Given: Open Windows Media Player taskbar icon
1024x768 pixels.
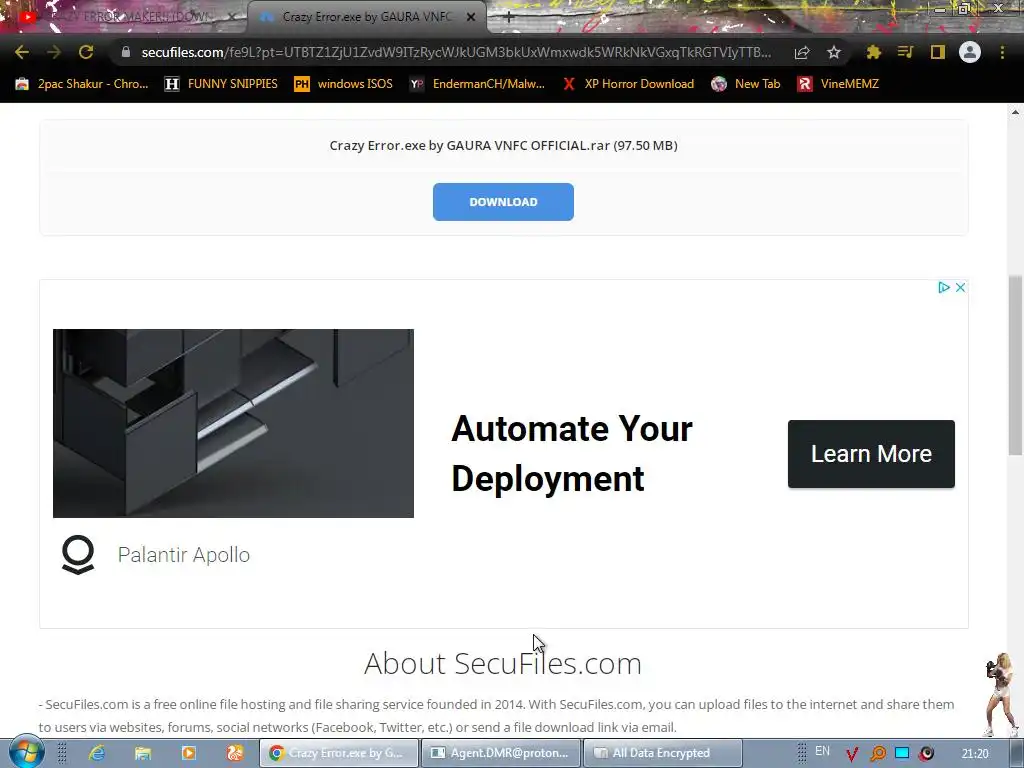Looking at the screenshot, I should click(x=189, y=753).
